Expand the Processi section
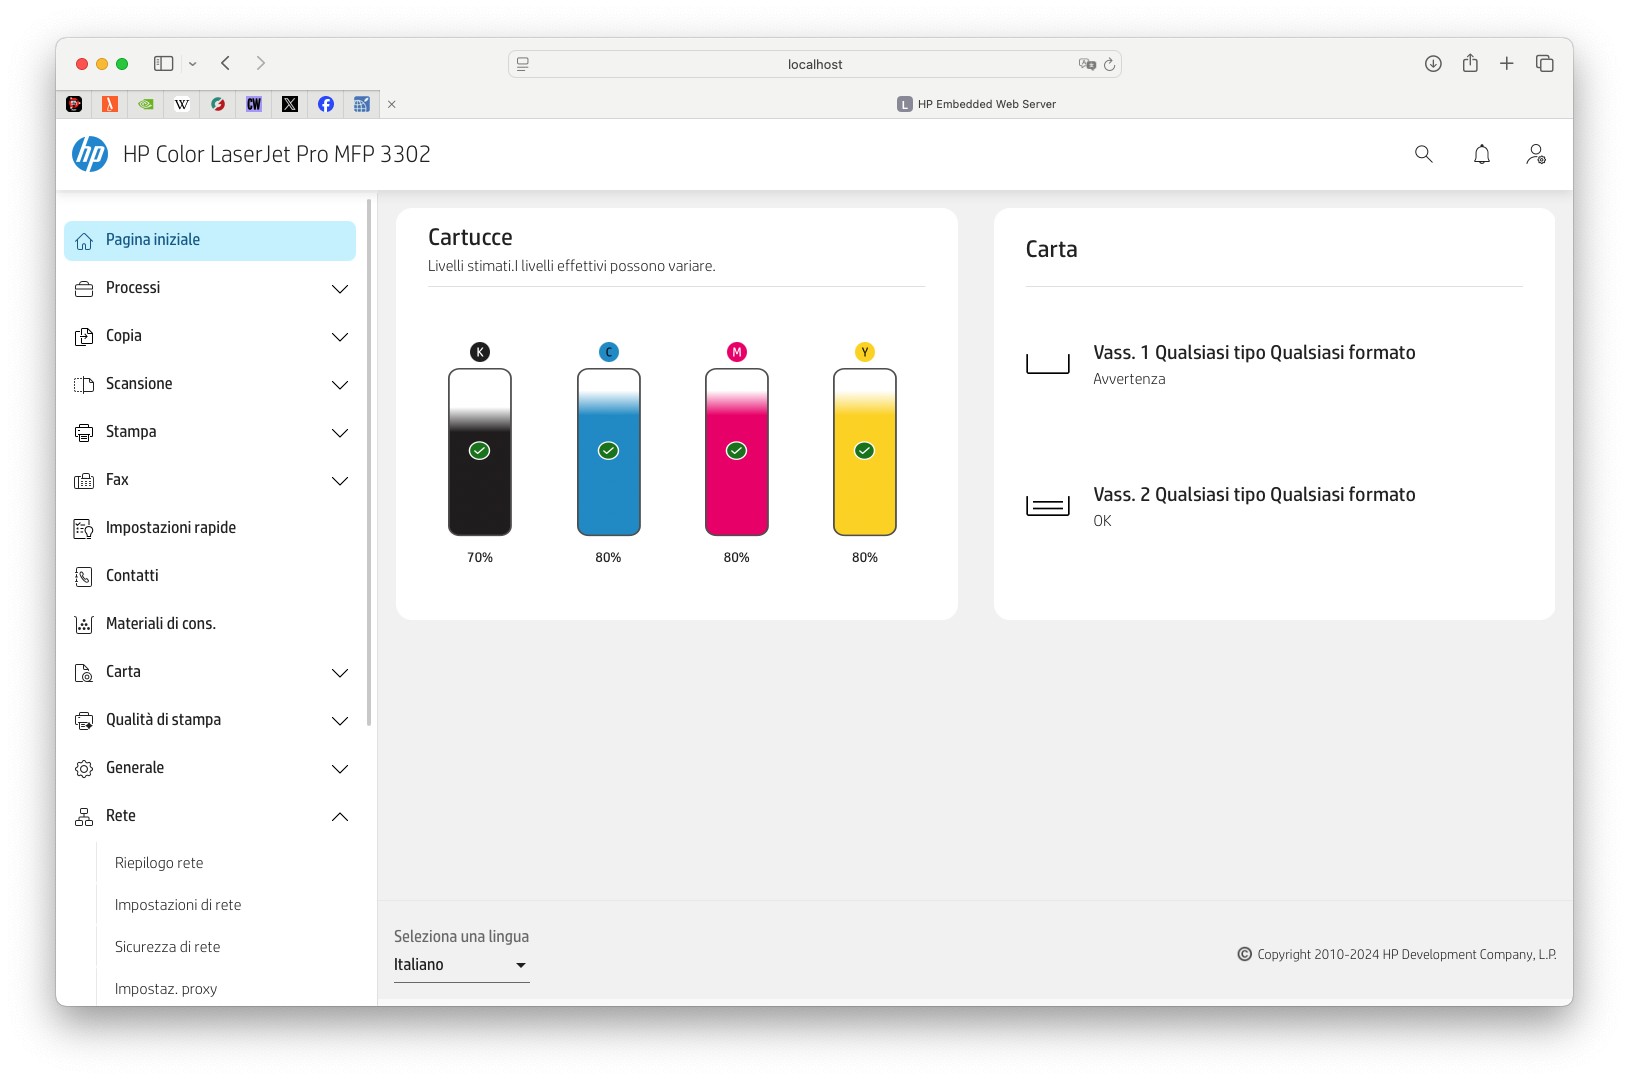The image size is (1629, 1080). tap(340, 289)
